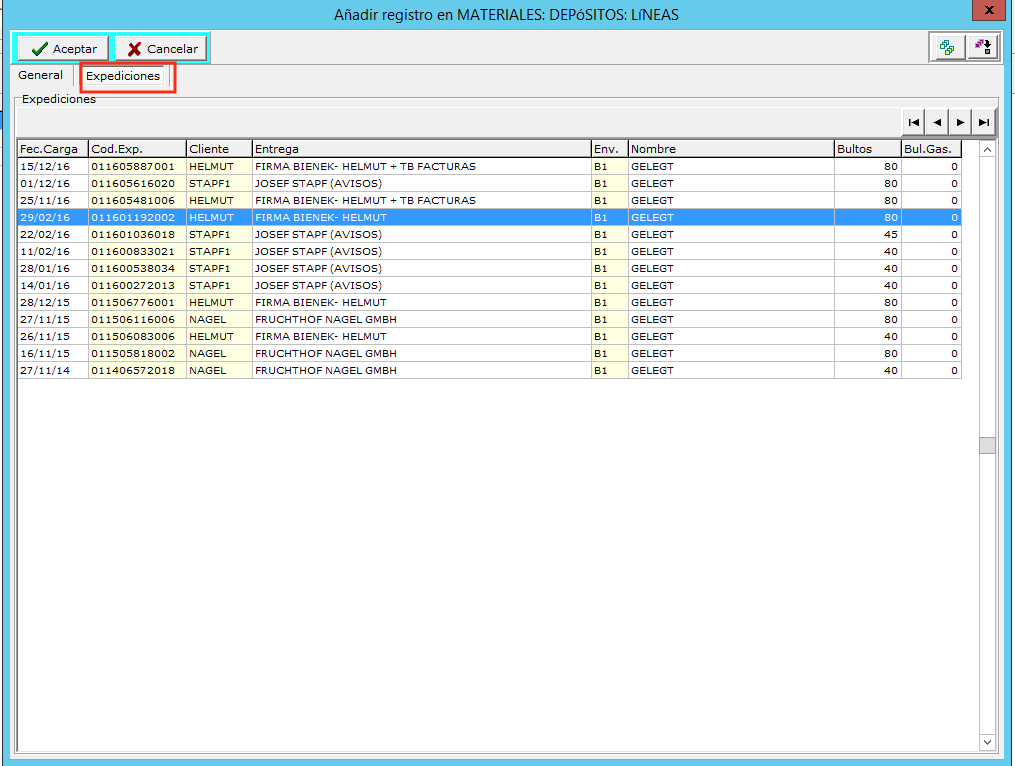Click scroll up arrow of table scrollbar
Screen dimensions: 1015x766
(x=987, y=150)
